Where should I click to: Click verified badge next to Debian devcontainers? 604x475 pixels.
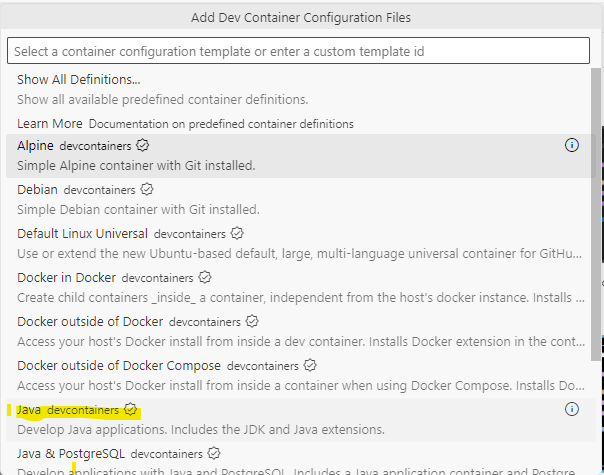pyautogui.click(x=147, y=190)
